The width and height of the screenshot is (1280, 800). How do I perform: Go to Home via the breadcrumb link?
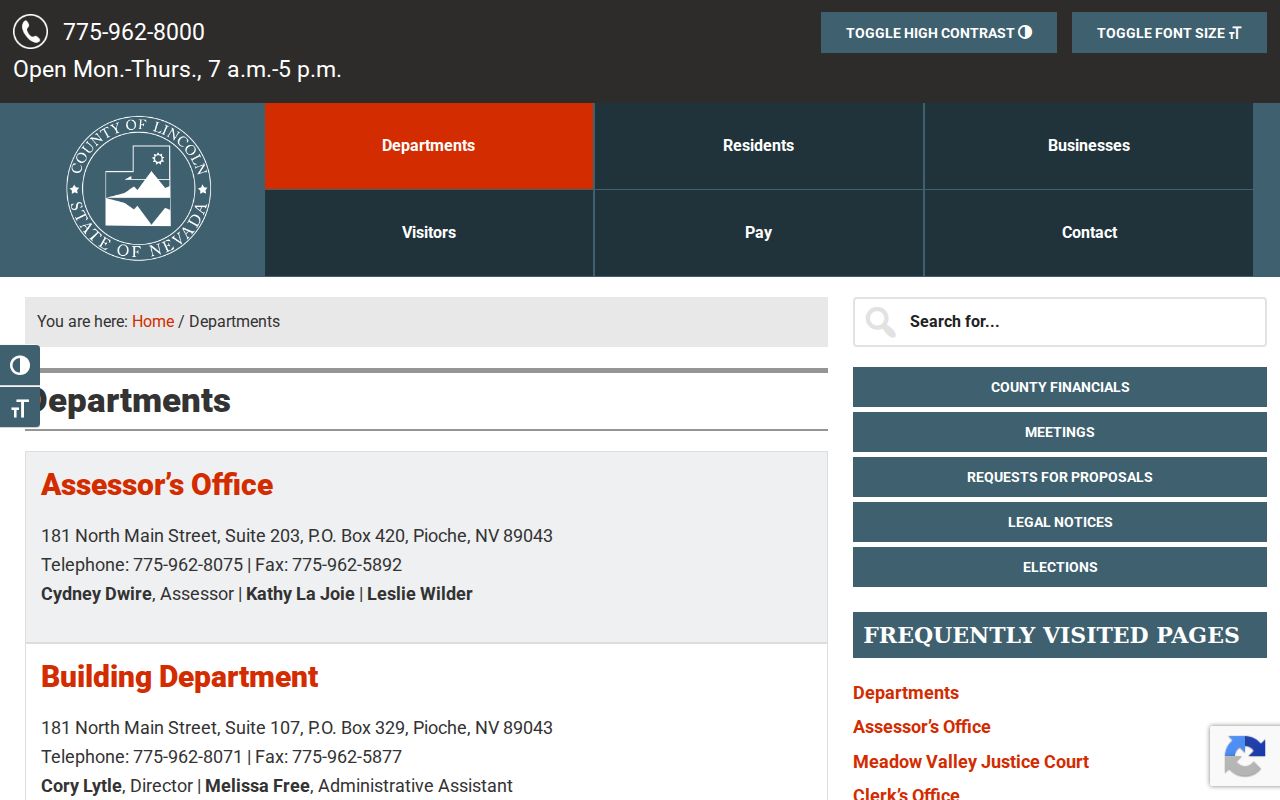tap(153, 322)
